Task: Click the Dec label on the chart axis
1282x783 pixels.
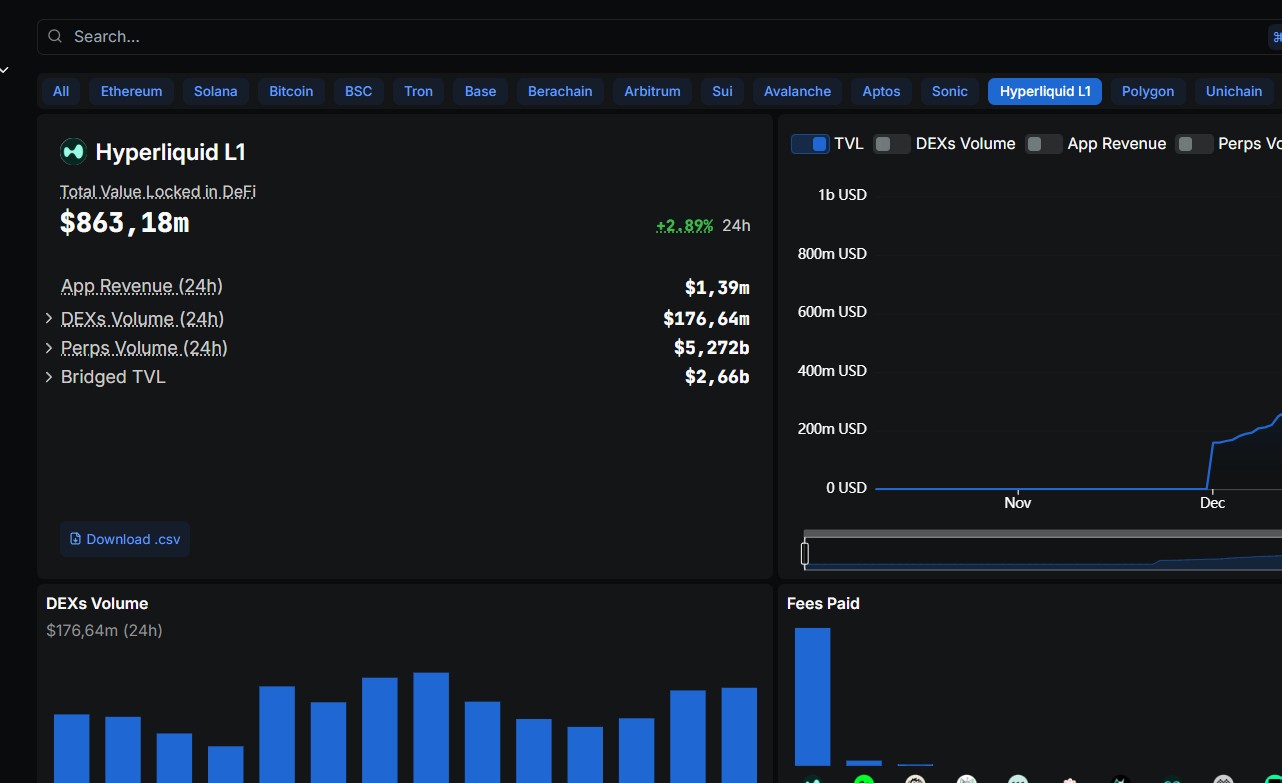Action: click(x=1212, y=503)
